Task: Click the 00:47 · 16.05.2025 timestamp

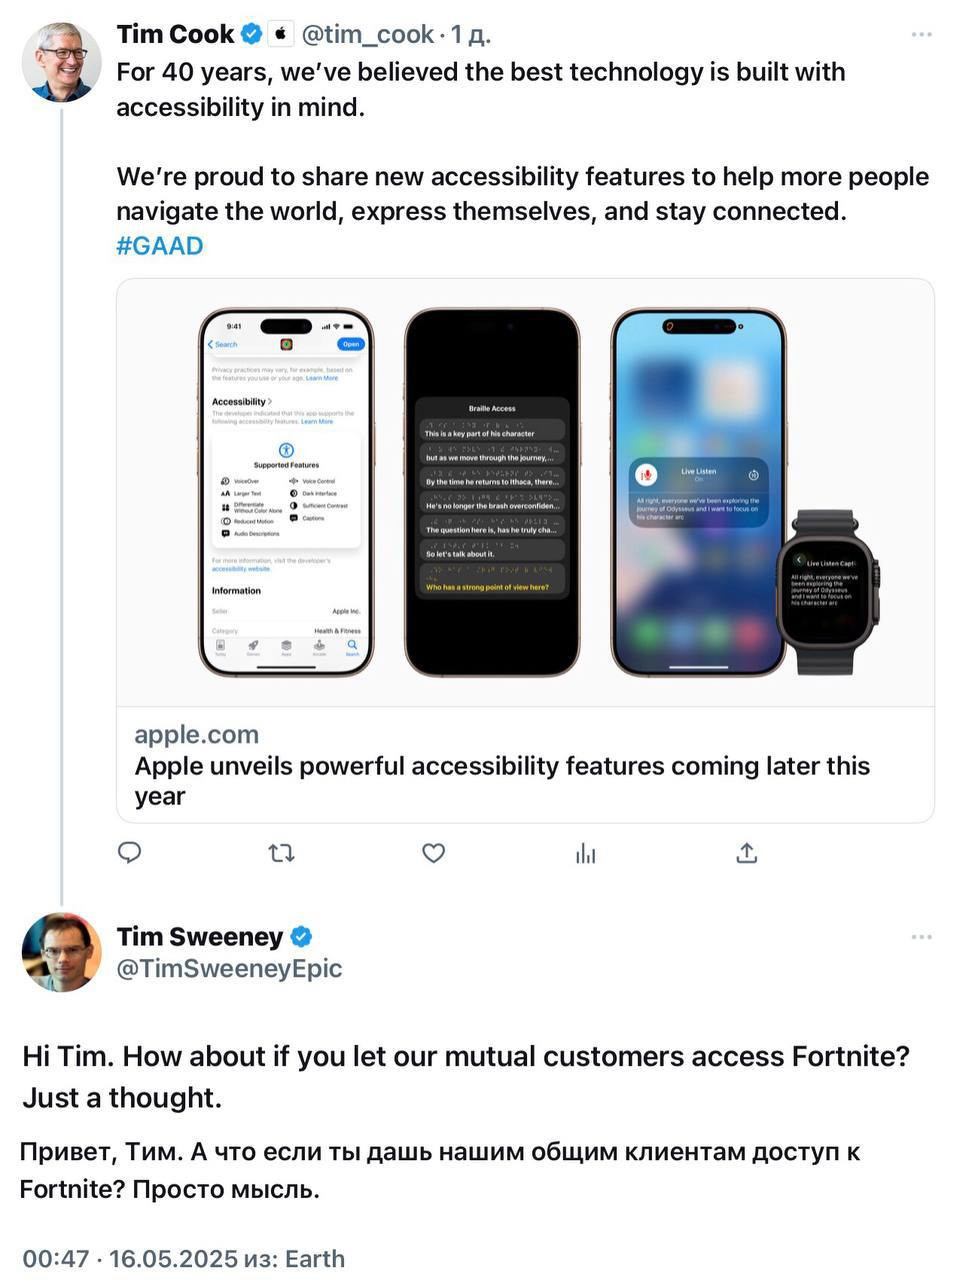Action: 130,1259
